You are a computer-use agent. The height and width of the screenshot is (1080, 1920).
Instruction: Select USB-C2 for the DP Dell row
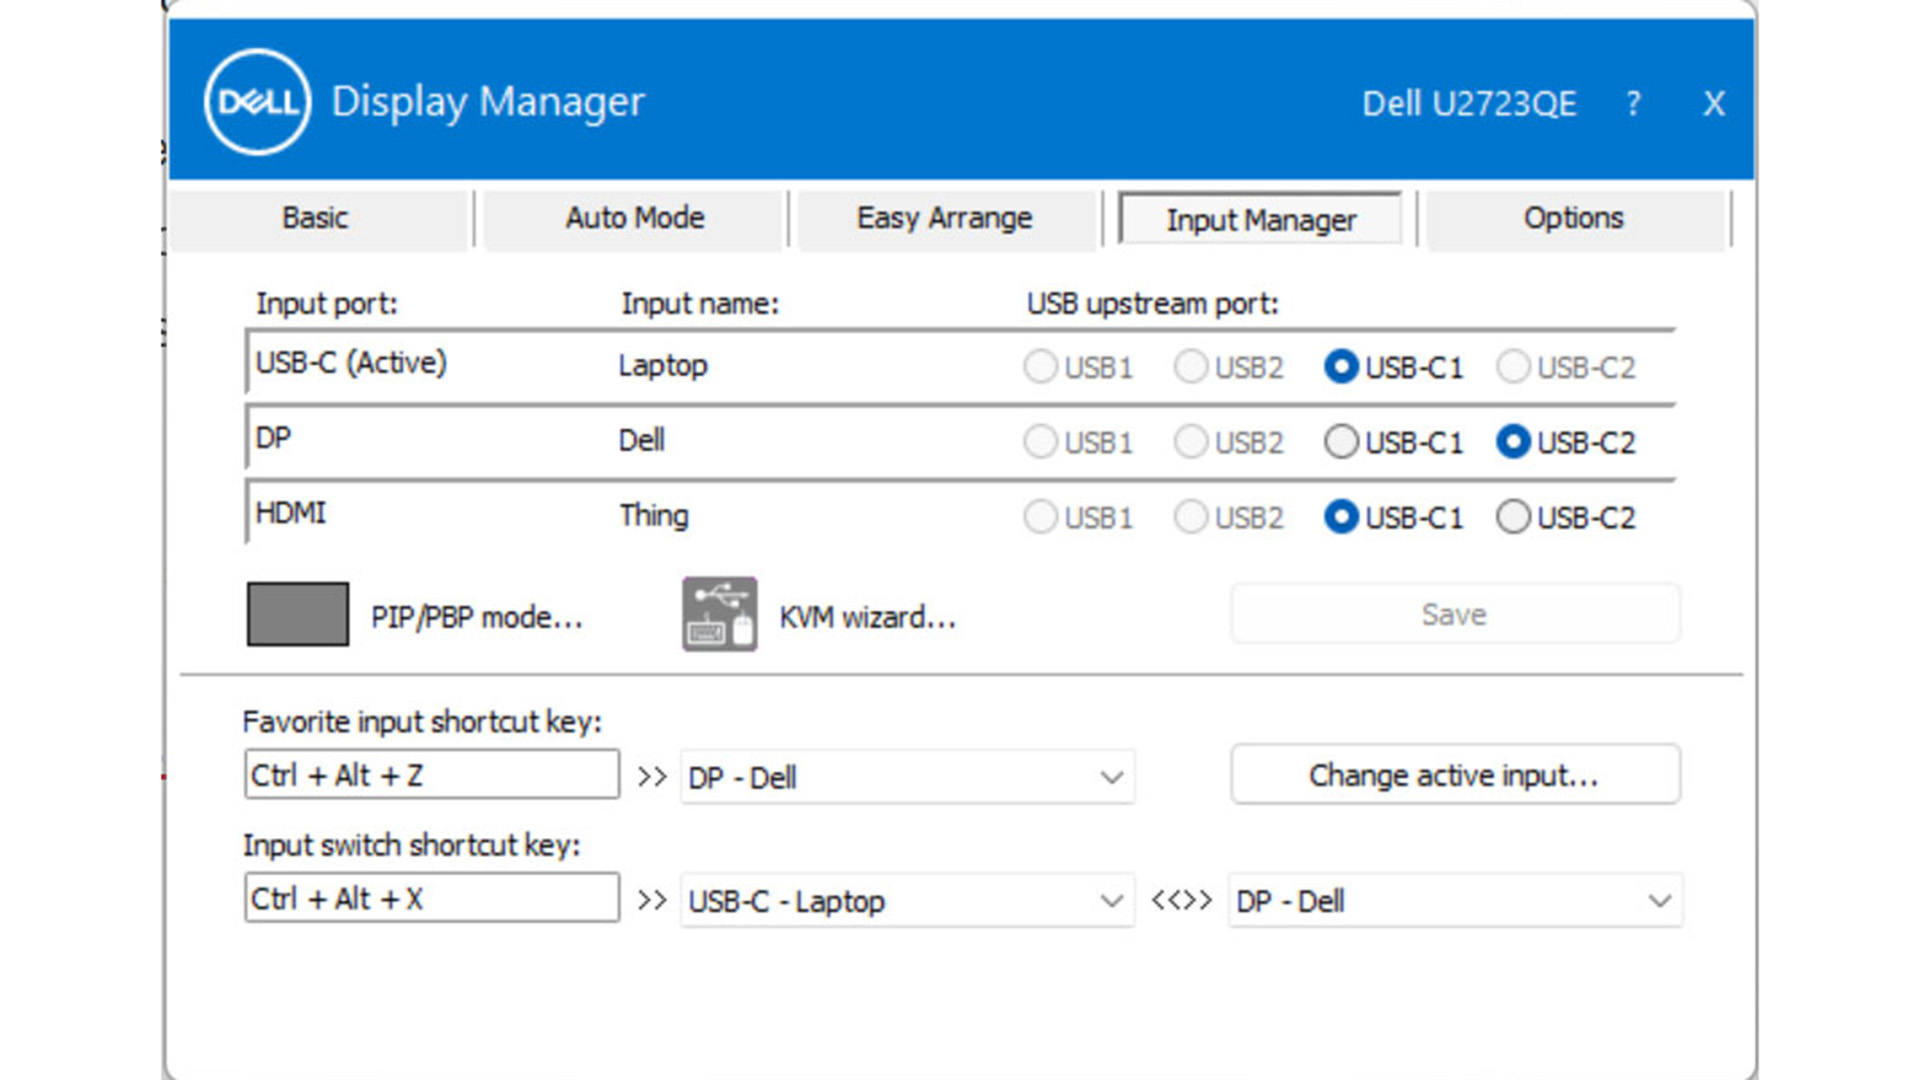pyautogui.click(x=1566, y=442)
